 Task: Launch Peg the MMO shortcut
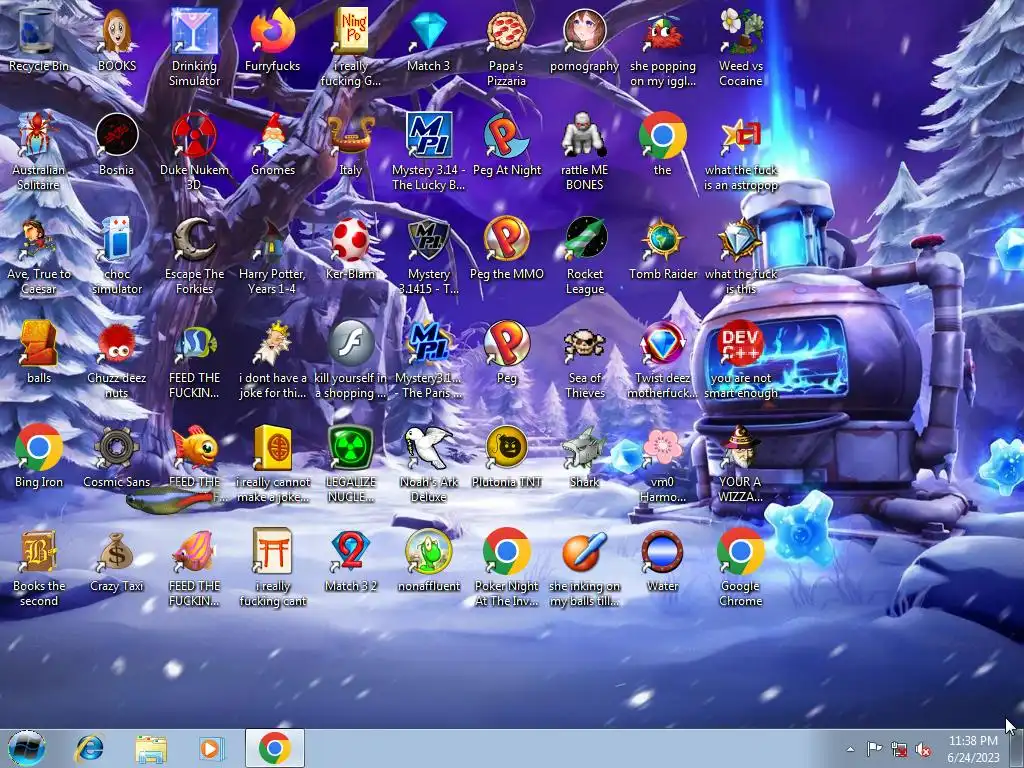(506, 248)
